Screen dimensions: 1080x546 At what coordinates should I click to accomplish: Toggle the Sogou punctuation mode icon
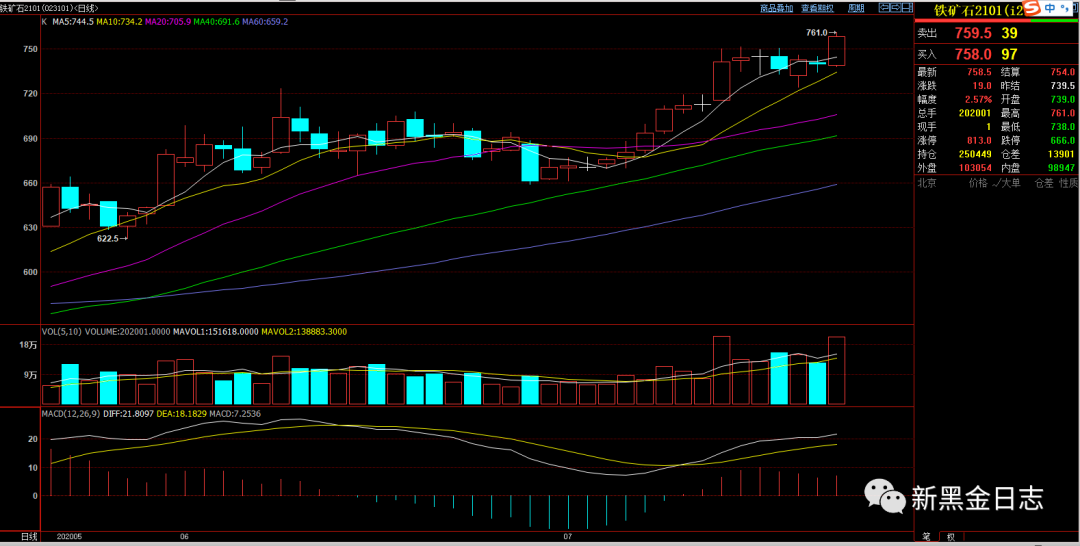point(1064,8)
